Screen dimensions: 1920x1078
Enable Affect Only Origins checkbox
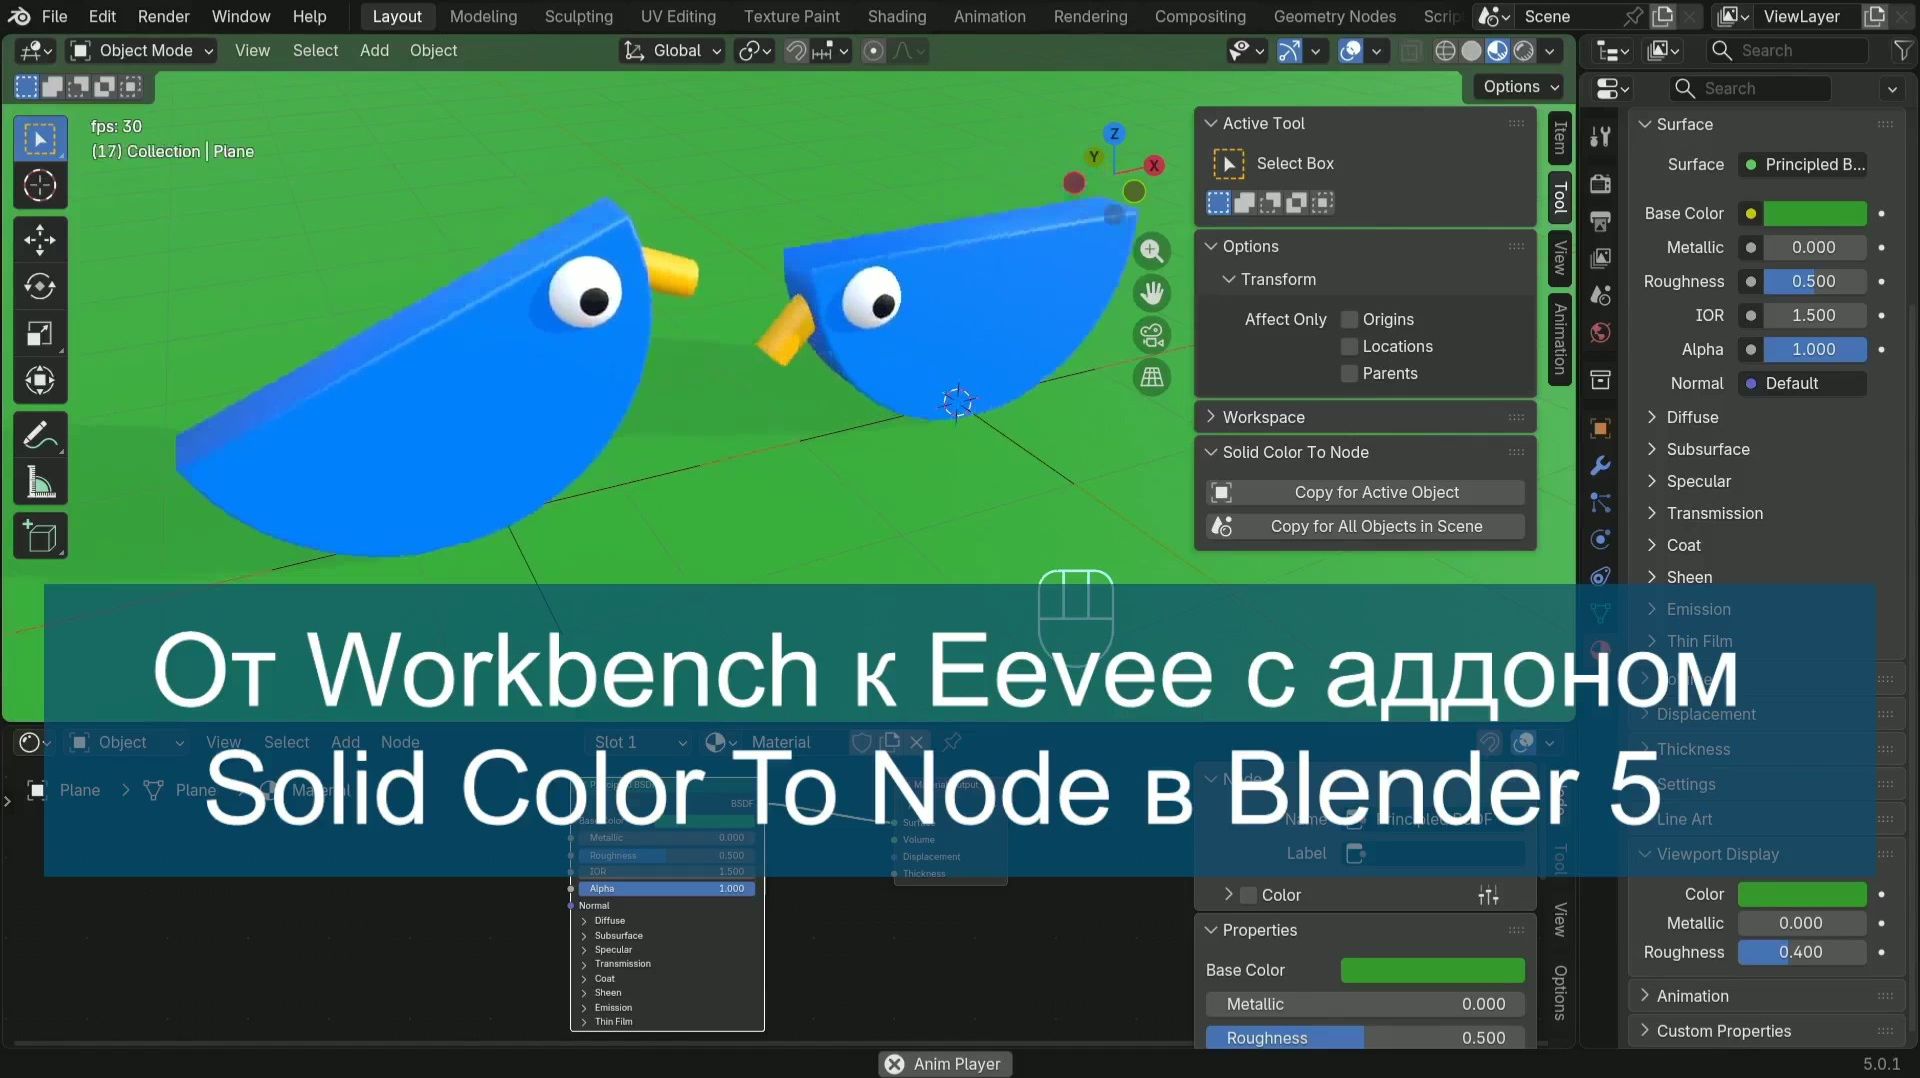click(1350, 319)
